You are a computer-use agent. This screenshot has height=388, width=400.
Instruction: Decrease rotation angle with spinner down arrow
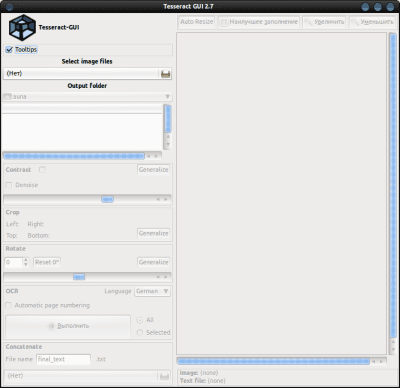26,265
